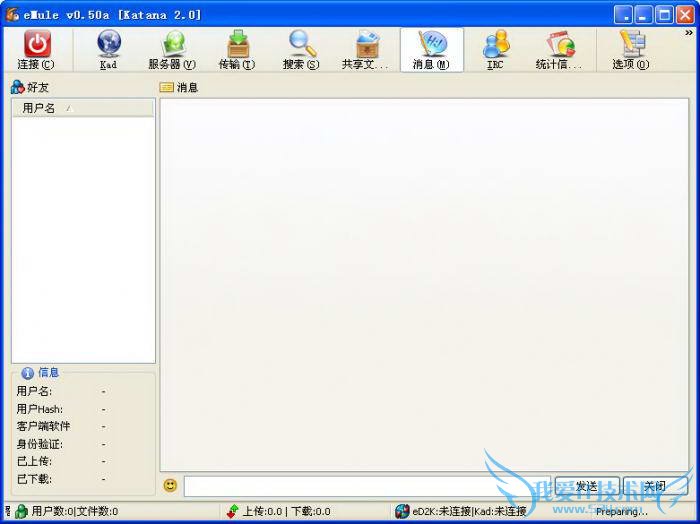Viewport: 700px width, 524px height.
Task: Open the Kad network globe icon
Action: [x=108, y=43]
